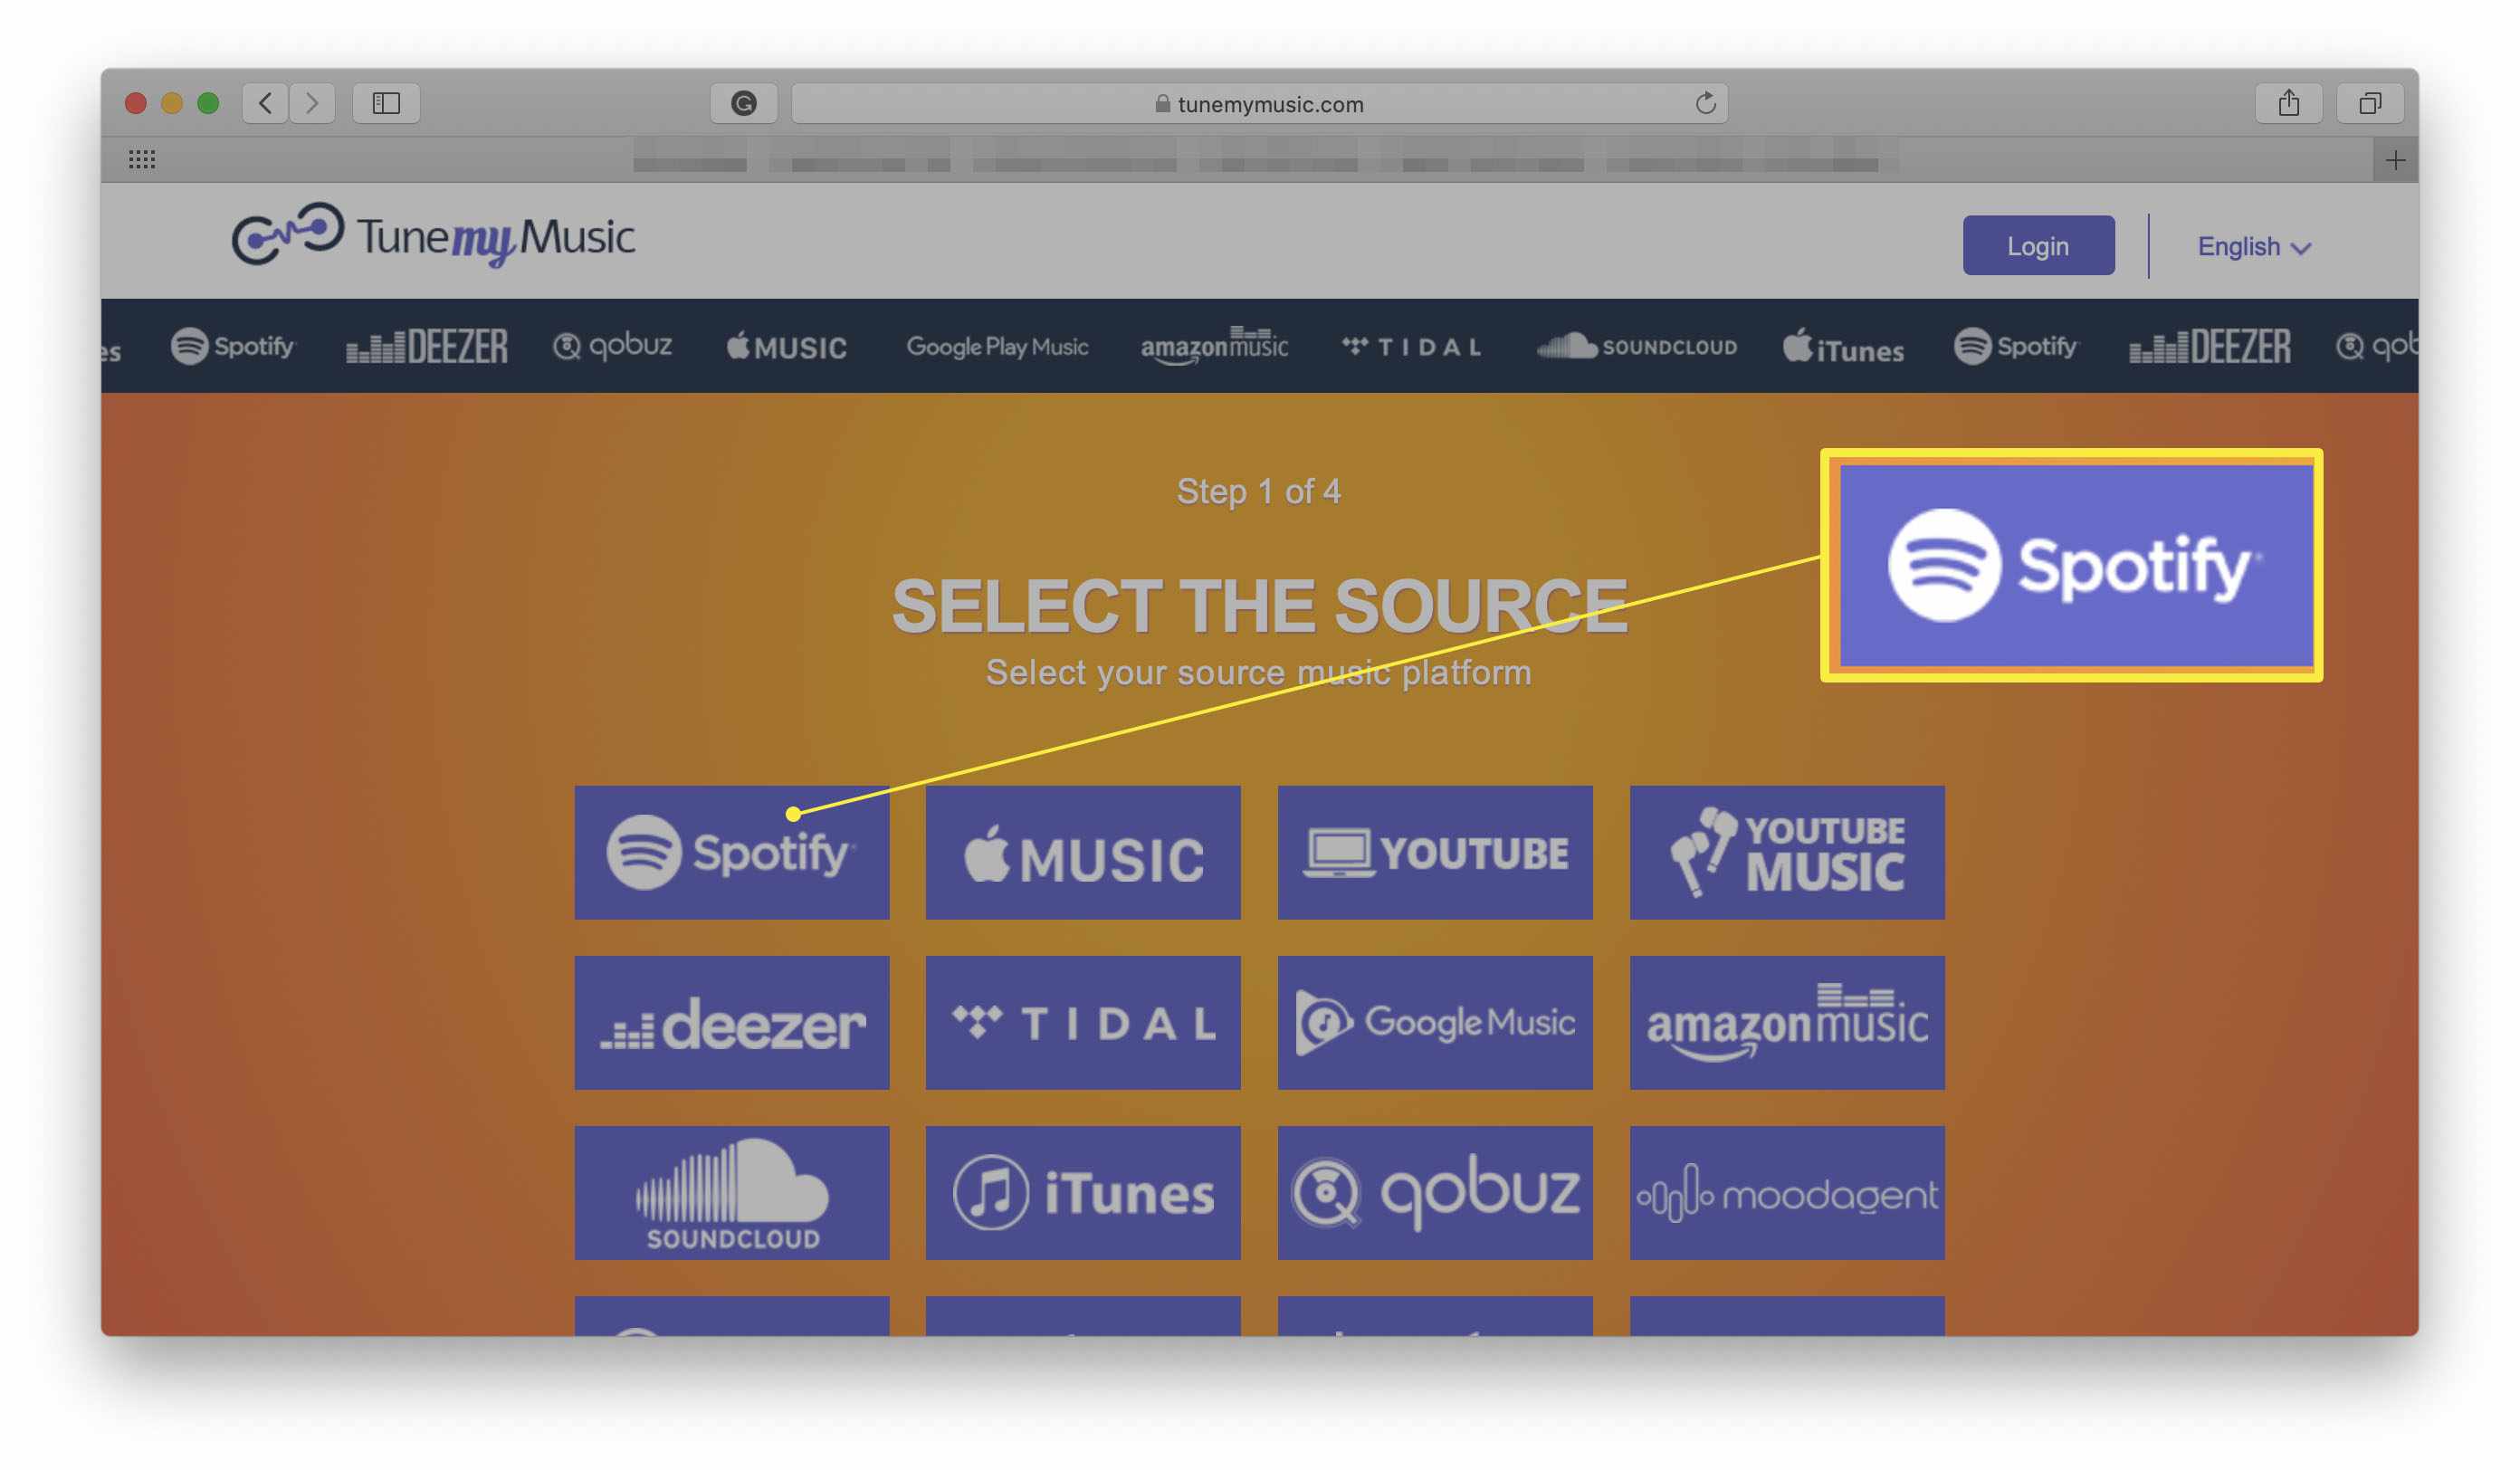Screen dimensions: 2520x1470
Task: Reload the page with refresh icon
Action: click(1705, 103)
